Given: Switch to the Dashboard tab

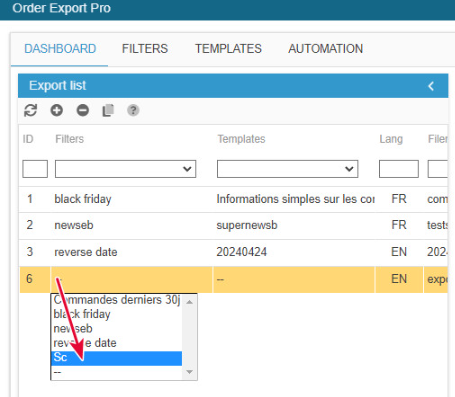Looking at the screenshot, I should [60, 49].
